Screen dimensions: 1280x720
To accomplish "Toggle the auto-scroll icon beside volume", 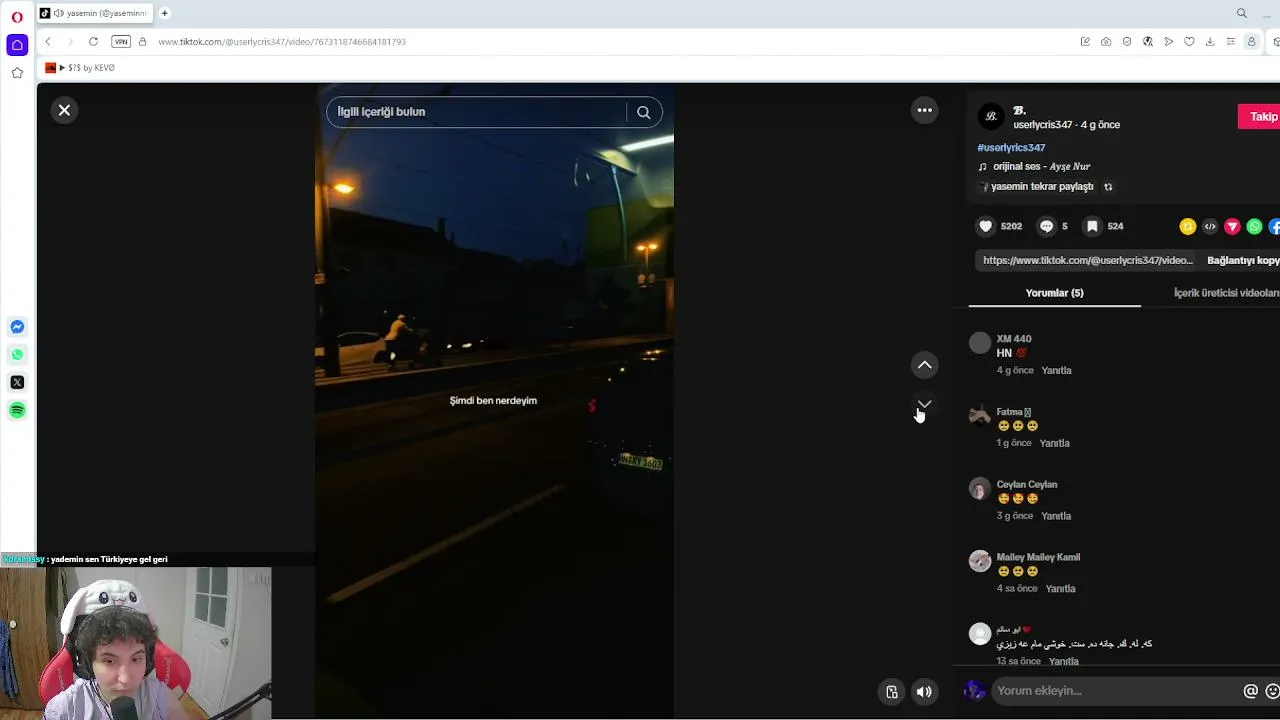I will pyautogui.click(x=892, y=692).
